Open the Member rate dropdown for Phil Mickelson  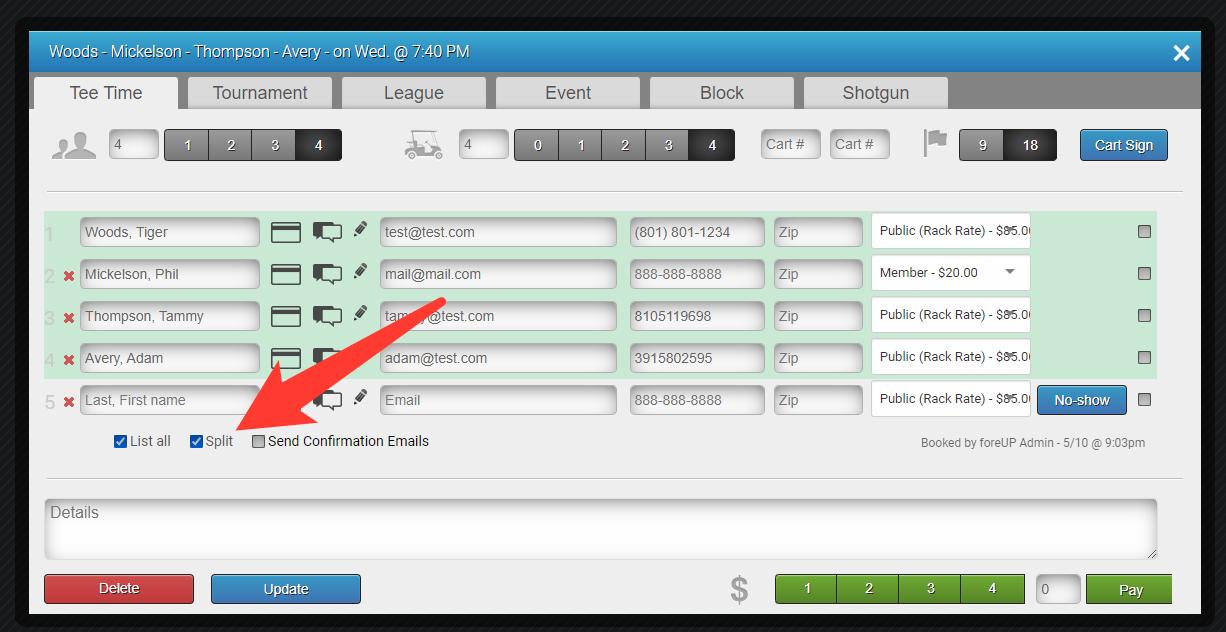coord(950,272)
